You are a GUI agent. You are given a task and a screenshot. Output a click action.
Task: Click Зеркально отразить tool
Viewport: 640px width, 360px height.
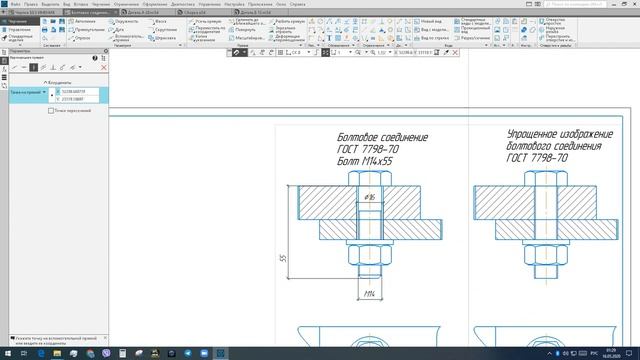282,30
